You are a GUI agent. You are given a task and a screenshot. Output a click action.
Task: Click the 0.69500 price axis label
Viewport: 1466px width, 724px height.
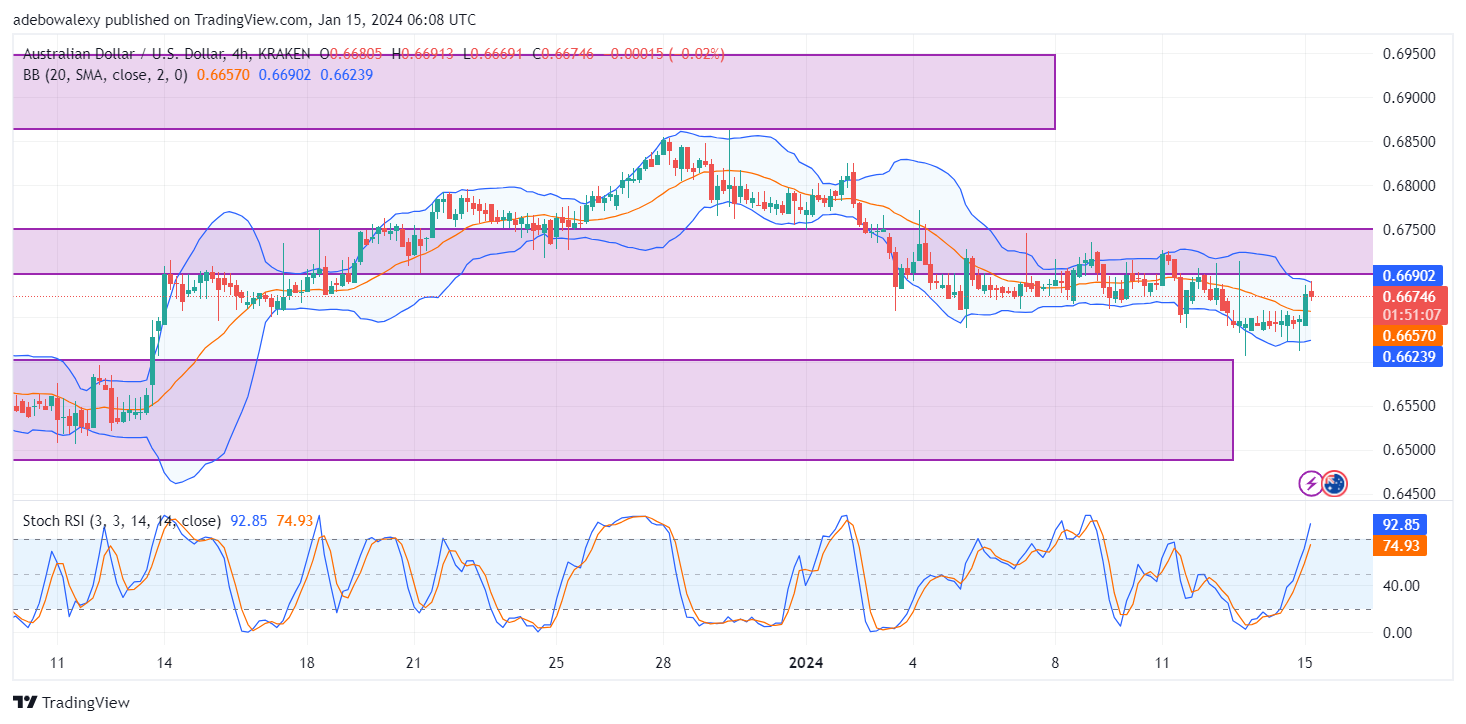click(x=1408, y=54)
